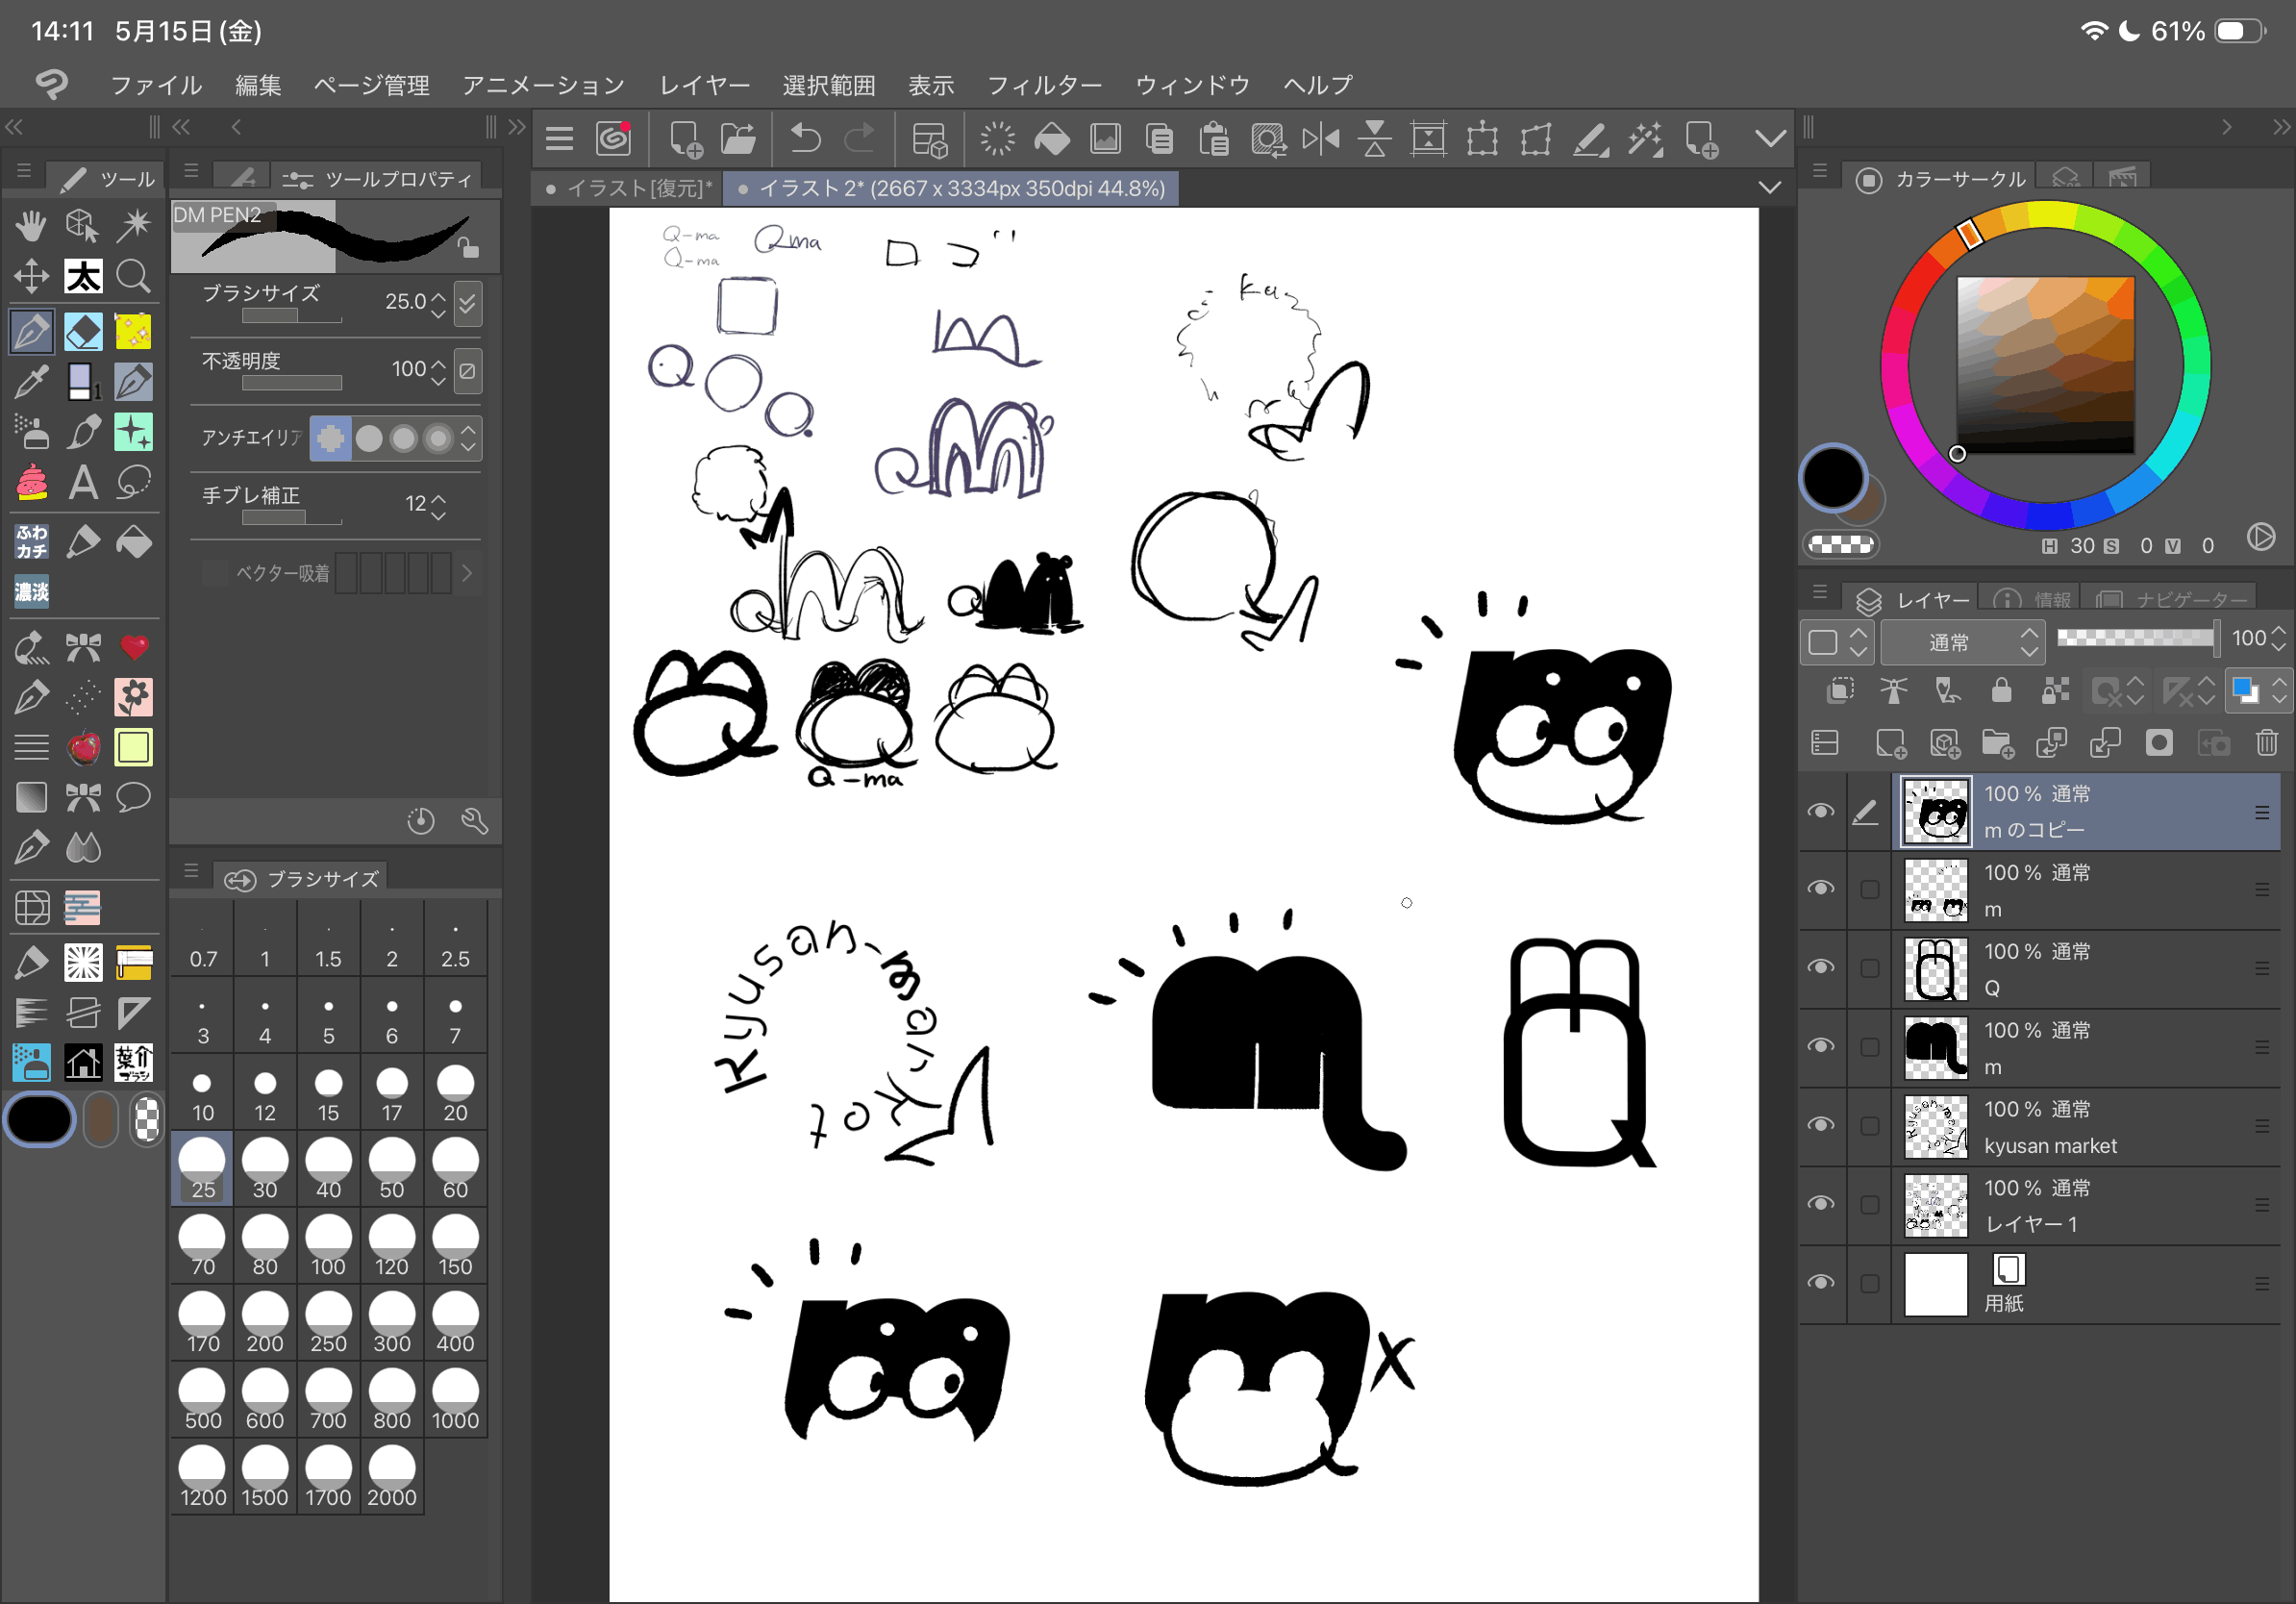The image size is (2296, 1604).
Task: Adjust layer opacity 100 stepper arrows
Action: click(x=2279, y=638)
